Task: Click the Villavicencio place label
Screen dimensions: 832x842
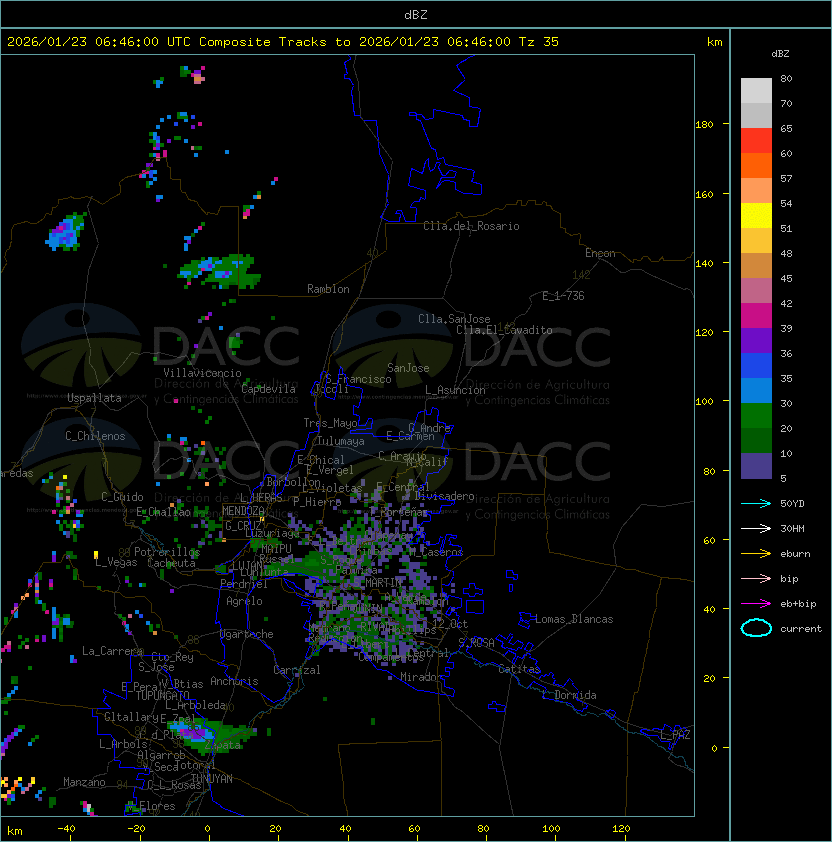Action: pos(202,373)
